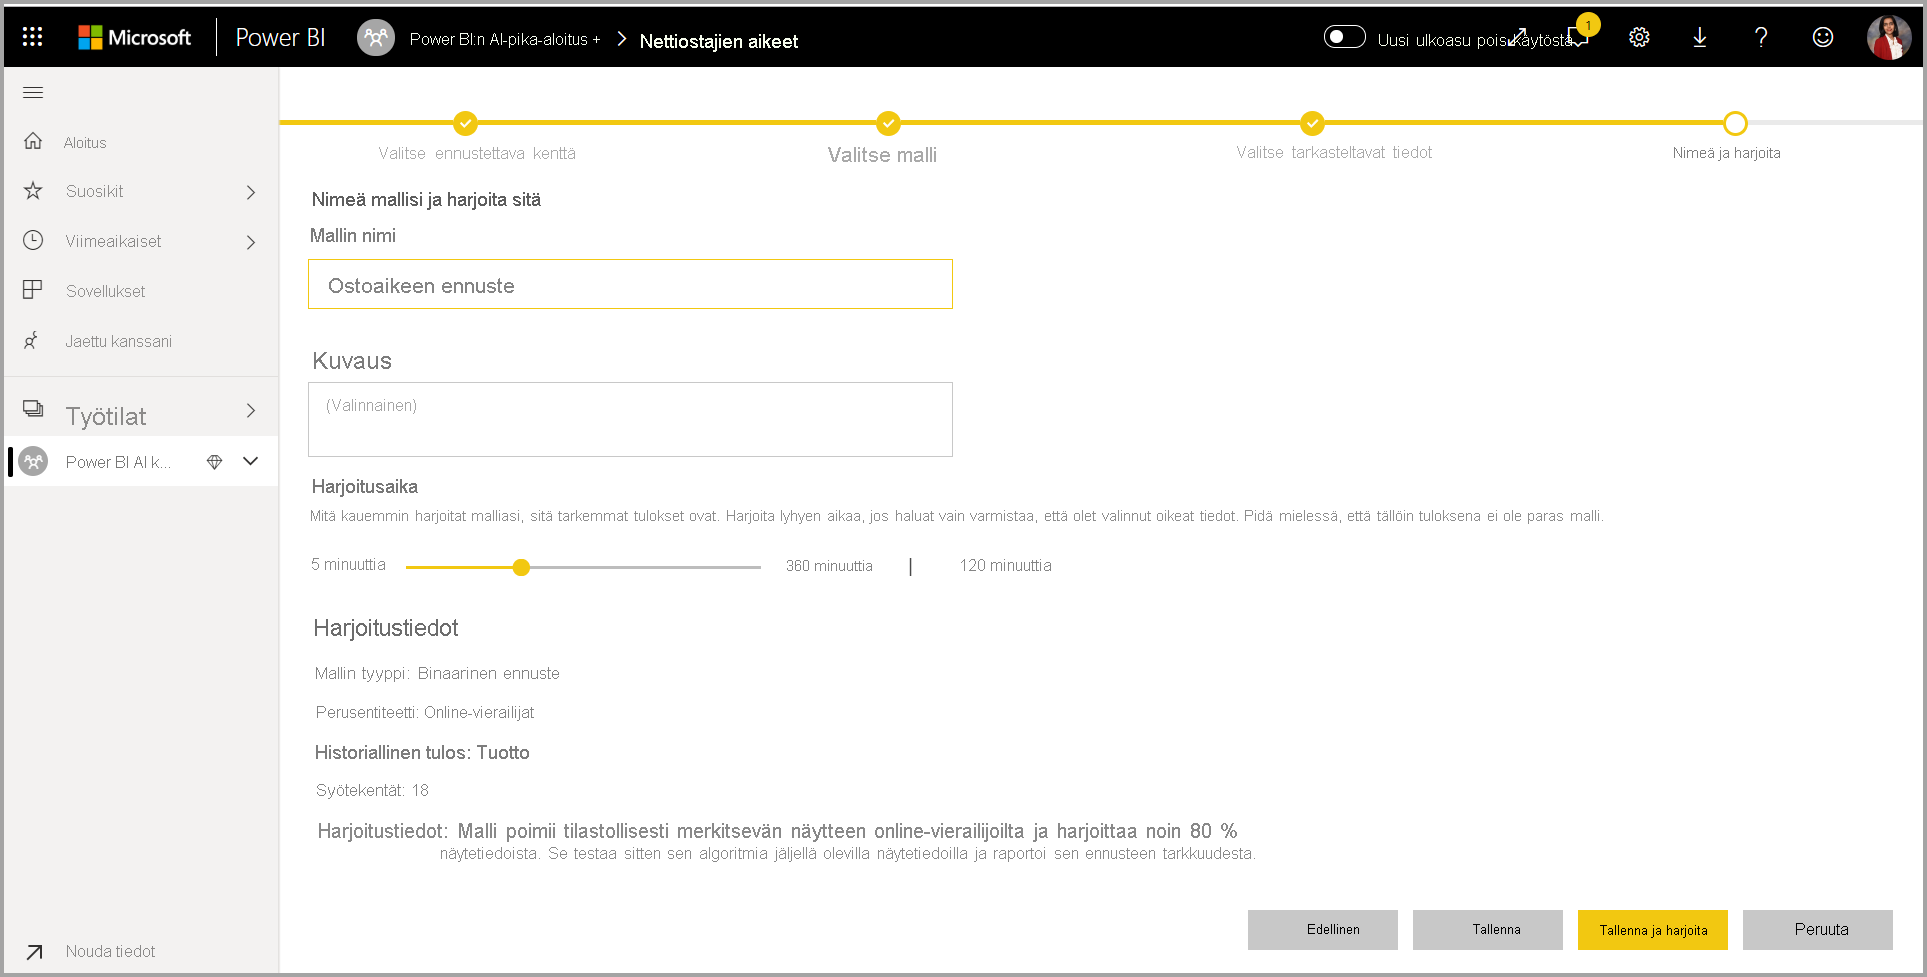Open the user profile picture
1927x977 pixels.
tap(1888, 38)
